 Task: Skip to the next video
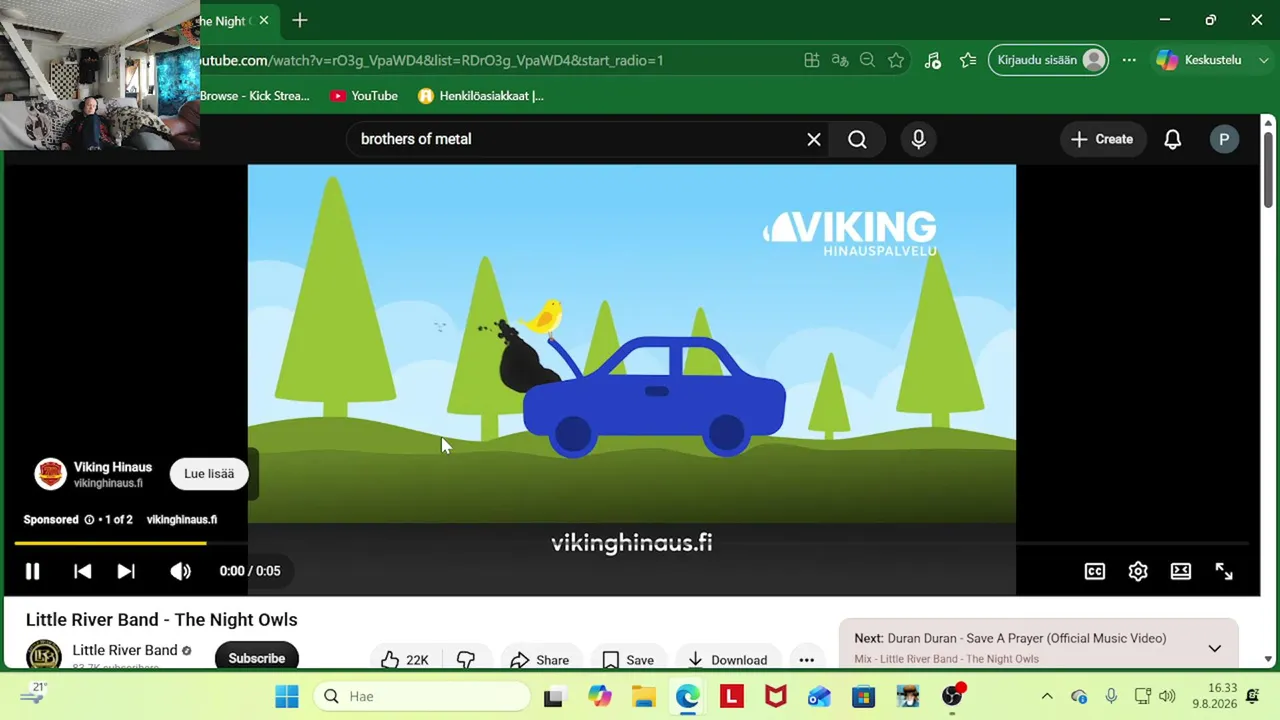point(126,571)
